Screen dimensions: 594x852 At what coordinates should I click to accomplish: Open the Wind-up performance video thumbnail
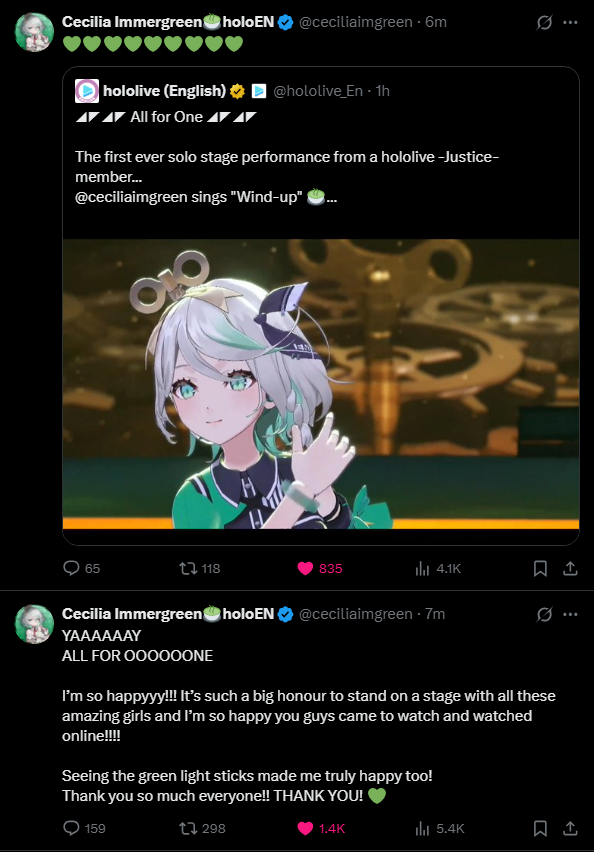[x=321, y=384]
